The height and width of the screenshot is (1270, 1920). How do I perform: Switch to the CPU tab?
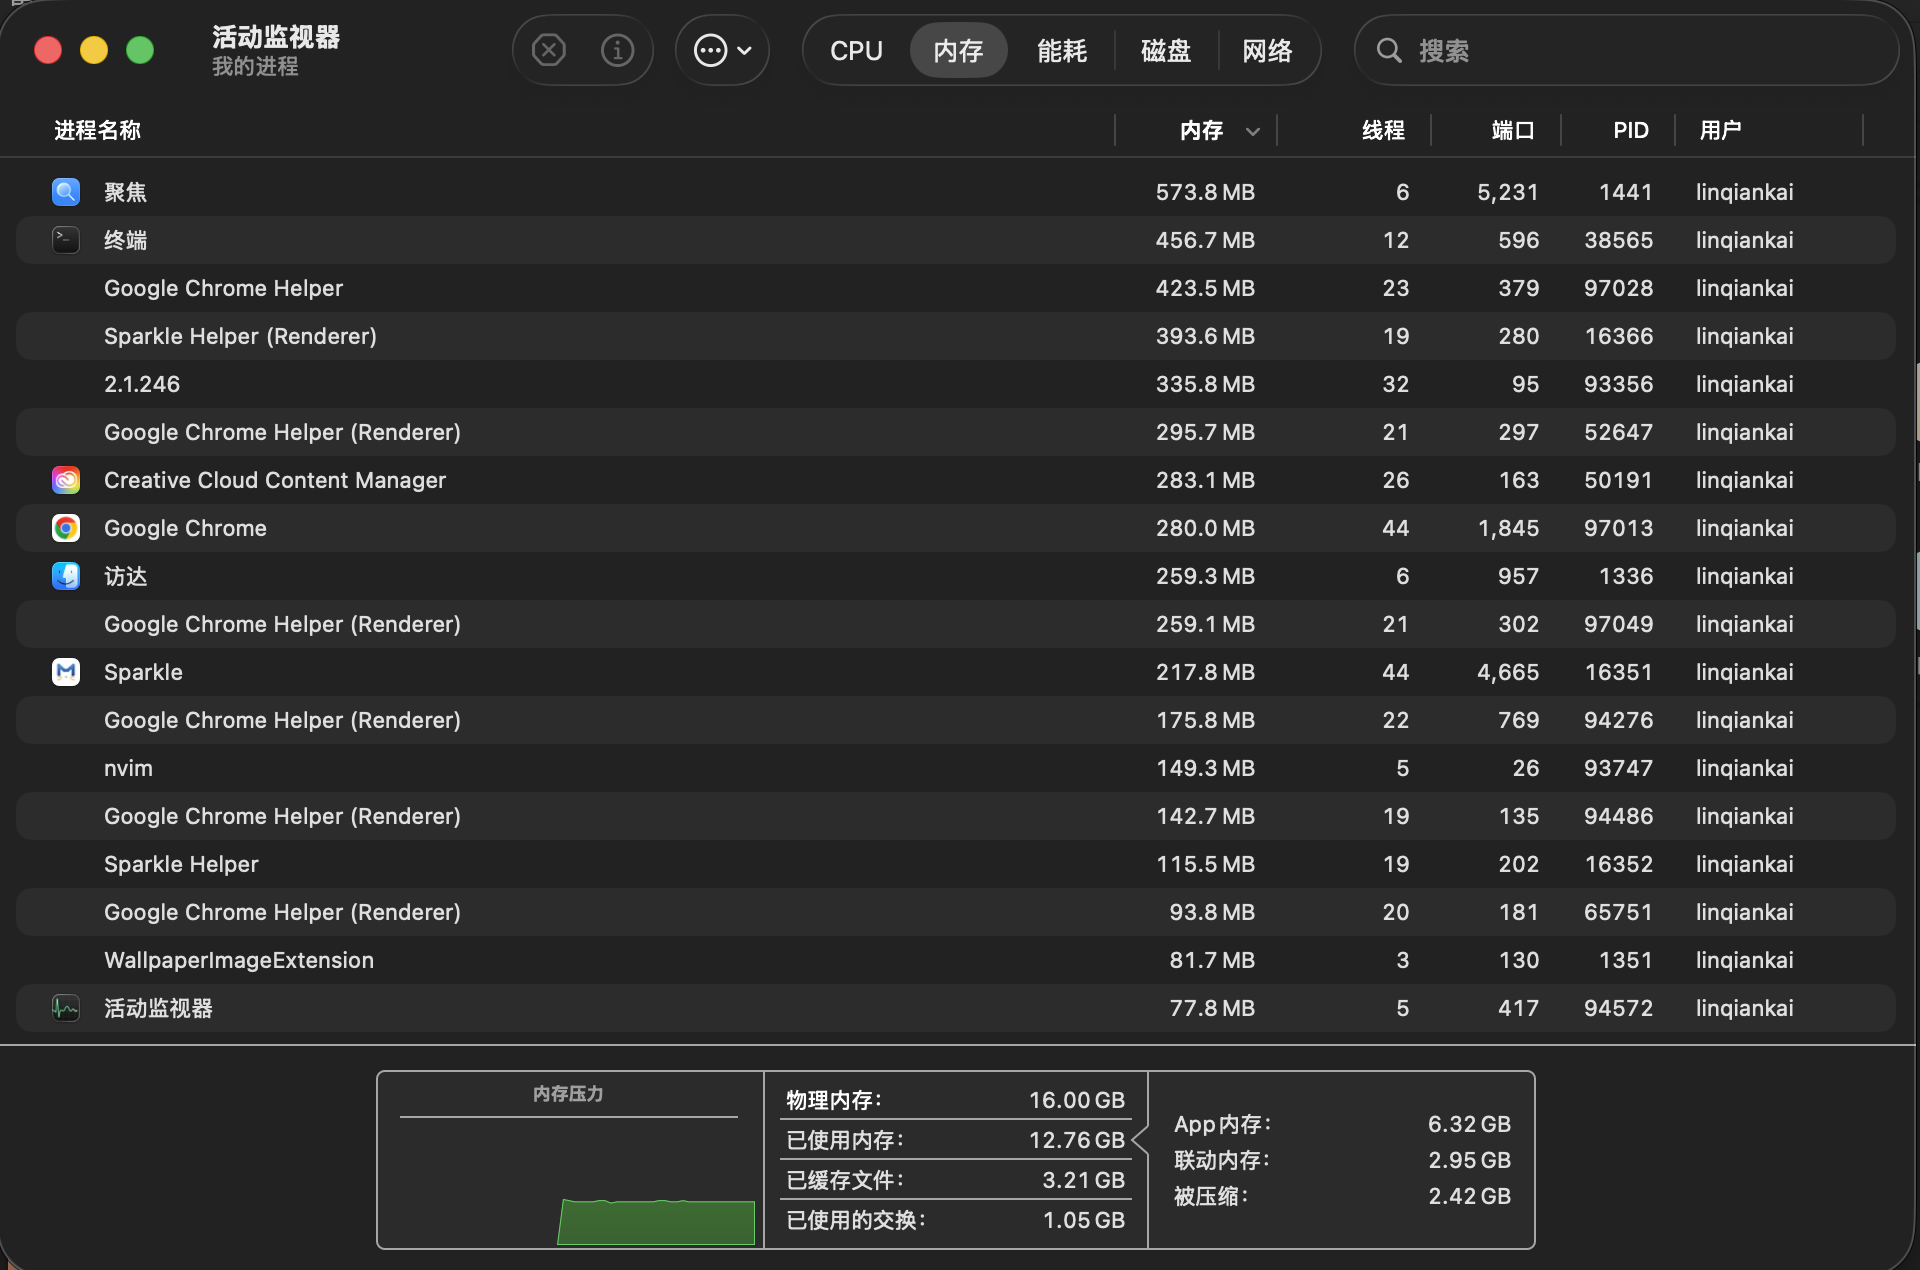click(856, 50)
